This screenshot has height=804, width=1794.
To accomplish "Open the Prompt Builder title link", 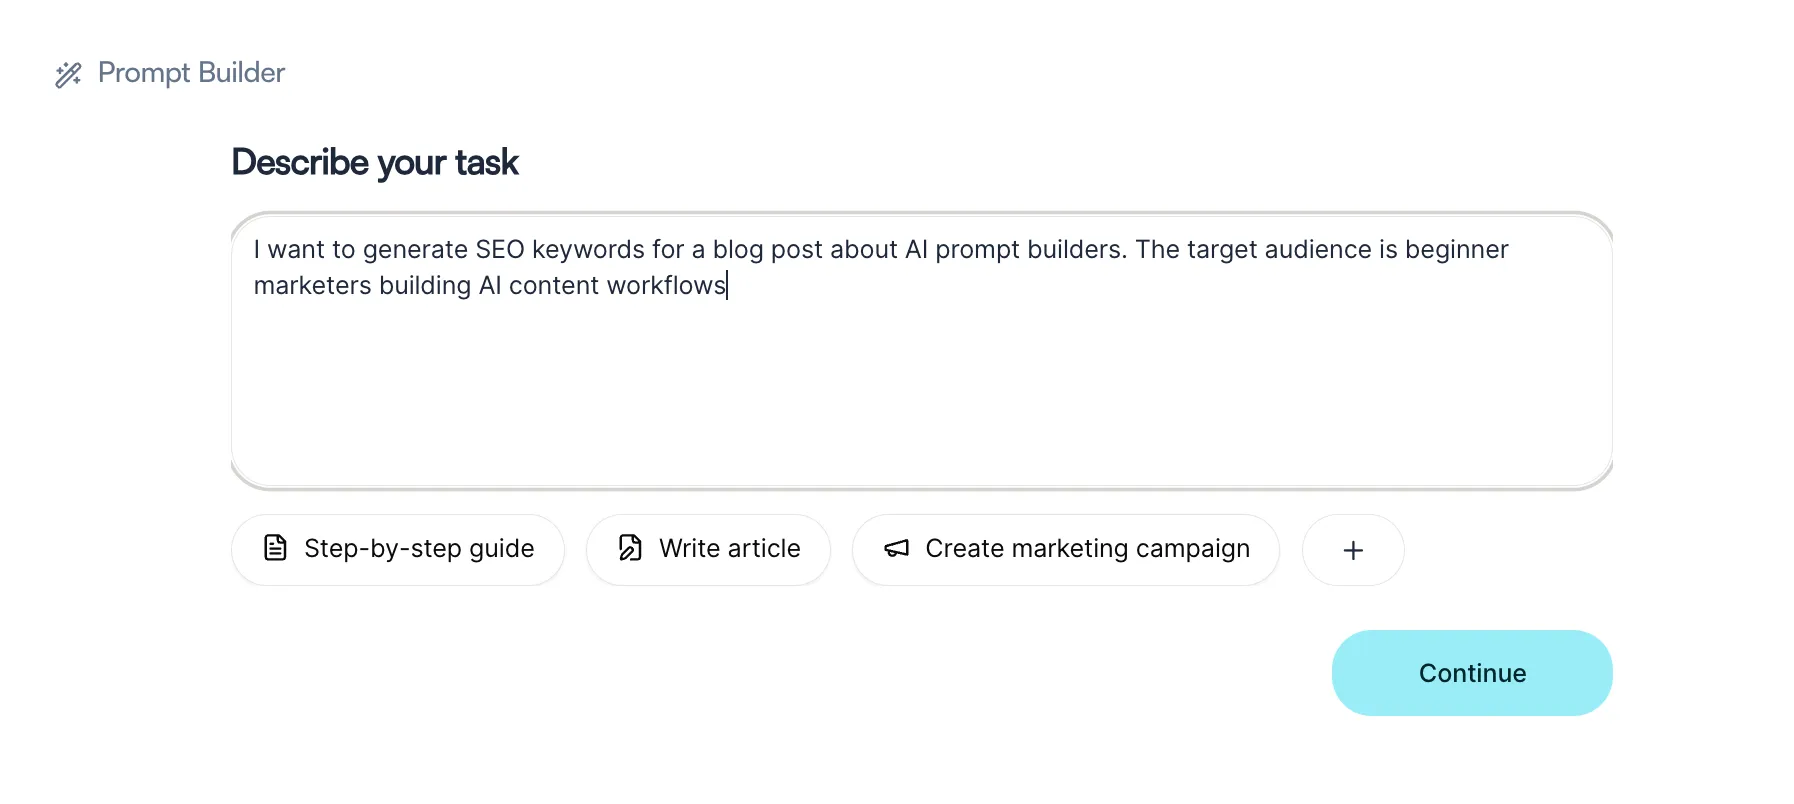I will pyautogui.click(x=191, y=73).
